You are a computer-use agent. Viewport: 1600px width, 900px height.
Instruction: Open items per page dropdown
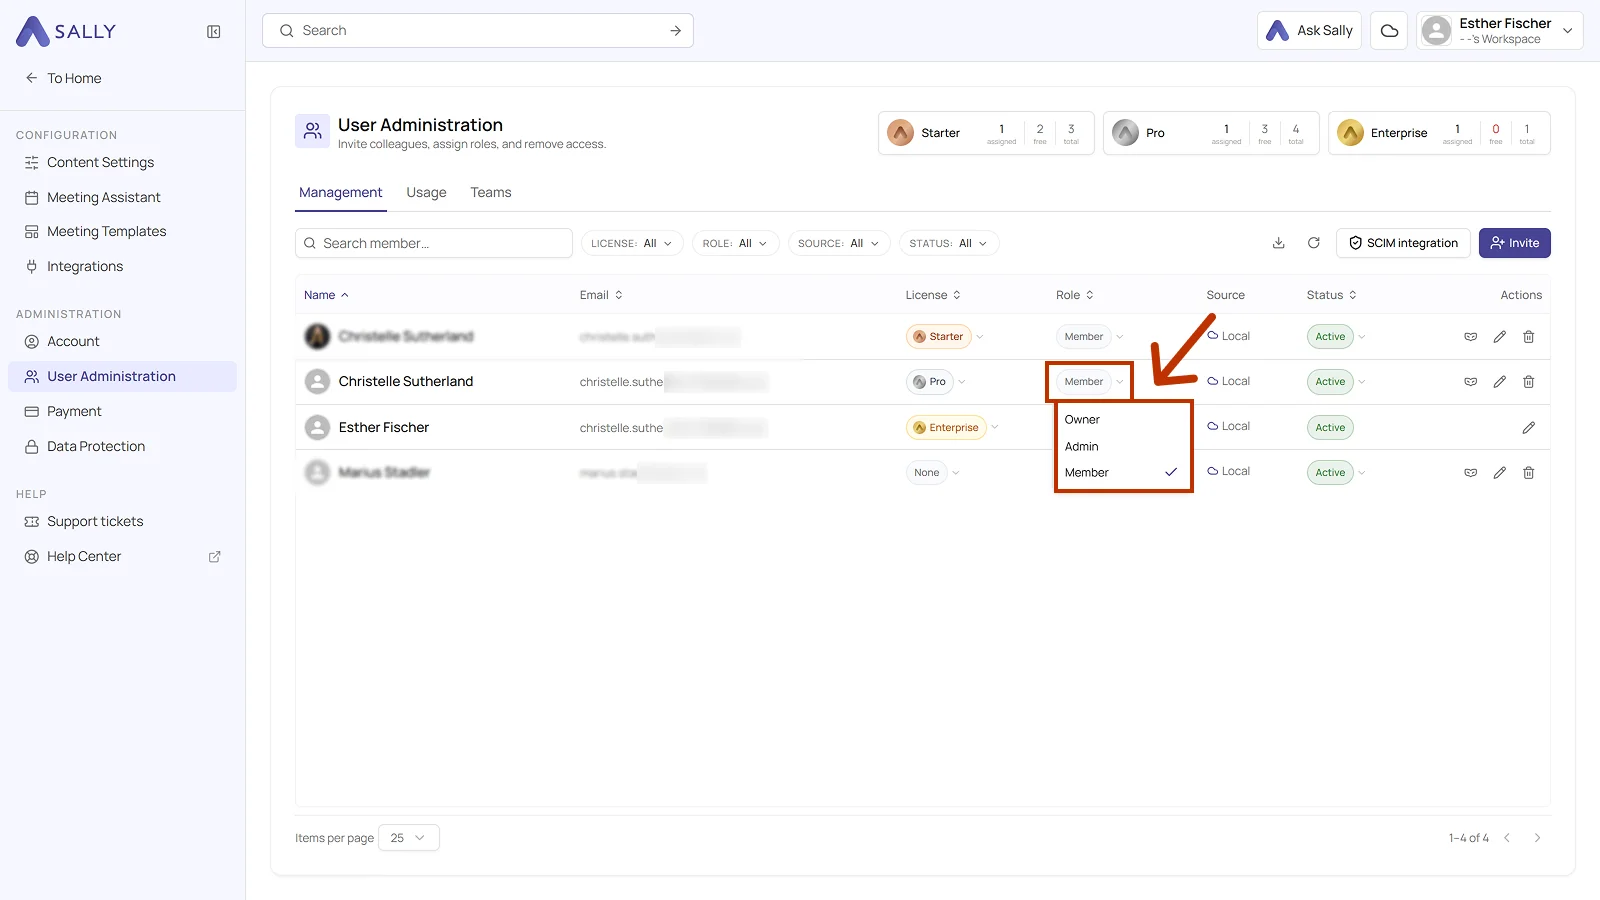tap(409, 838)
